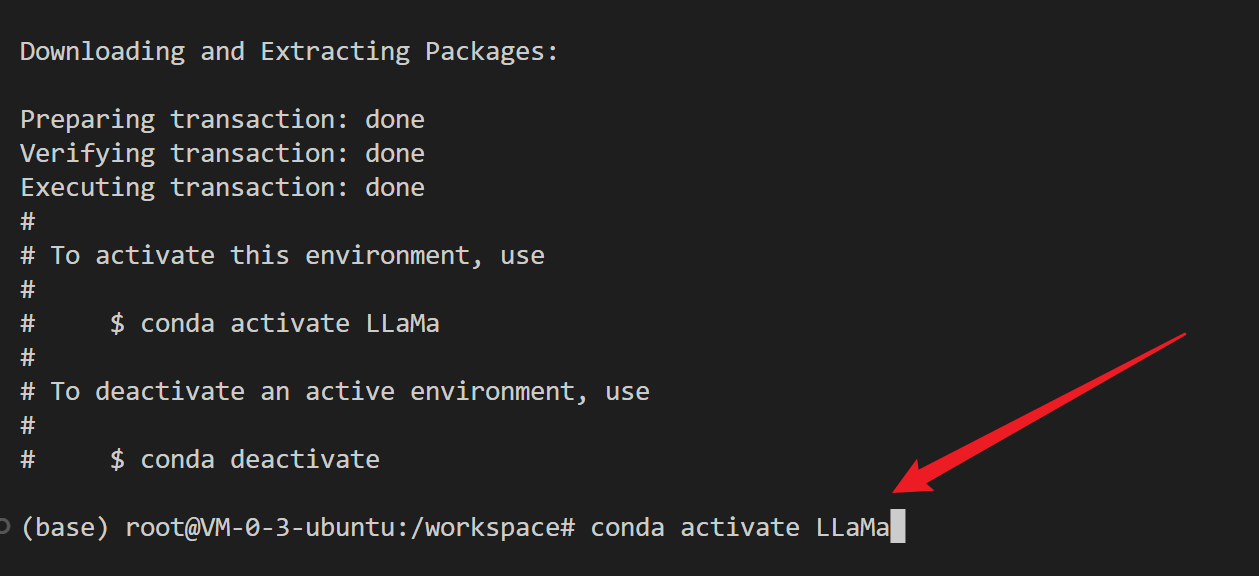This screenshot has height=576, width=1259.
Task: Click the "To activate this environment, use" line
Action: pyautogui.click(x=297, y=256)
